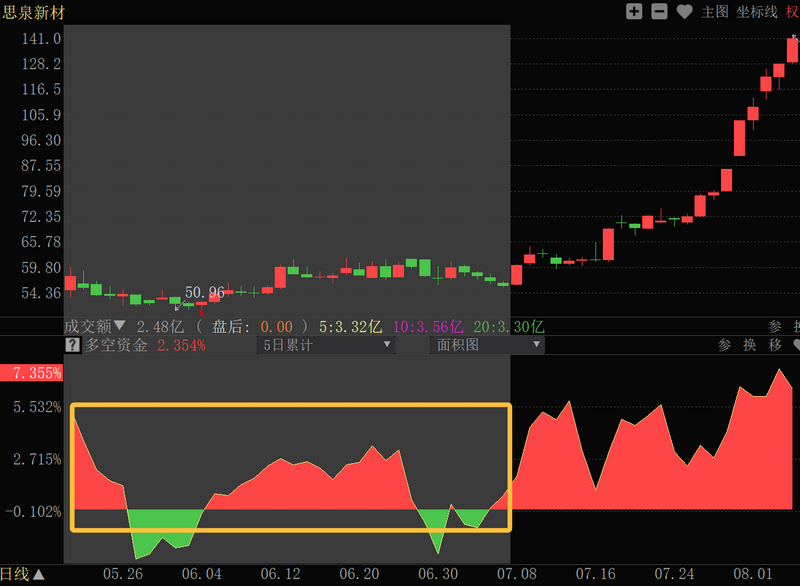Open the 坐标线 coordinate line setting
This screenshot has height=586, width=800.
tap(757, 12)
